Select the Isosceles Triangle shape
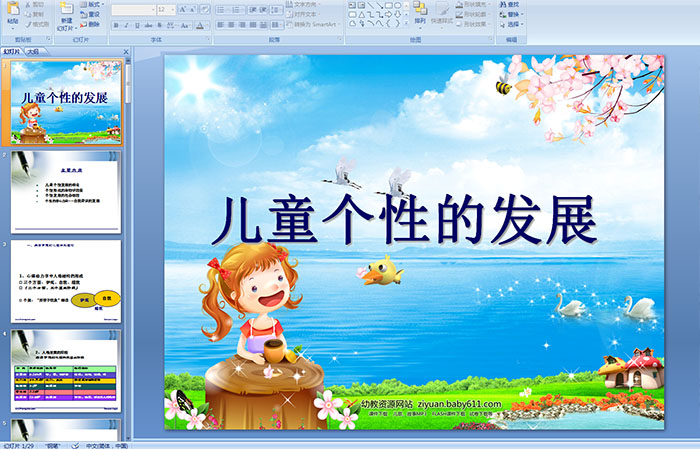 (362, 15)
